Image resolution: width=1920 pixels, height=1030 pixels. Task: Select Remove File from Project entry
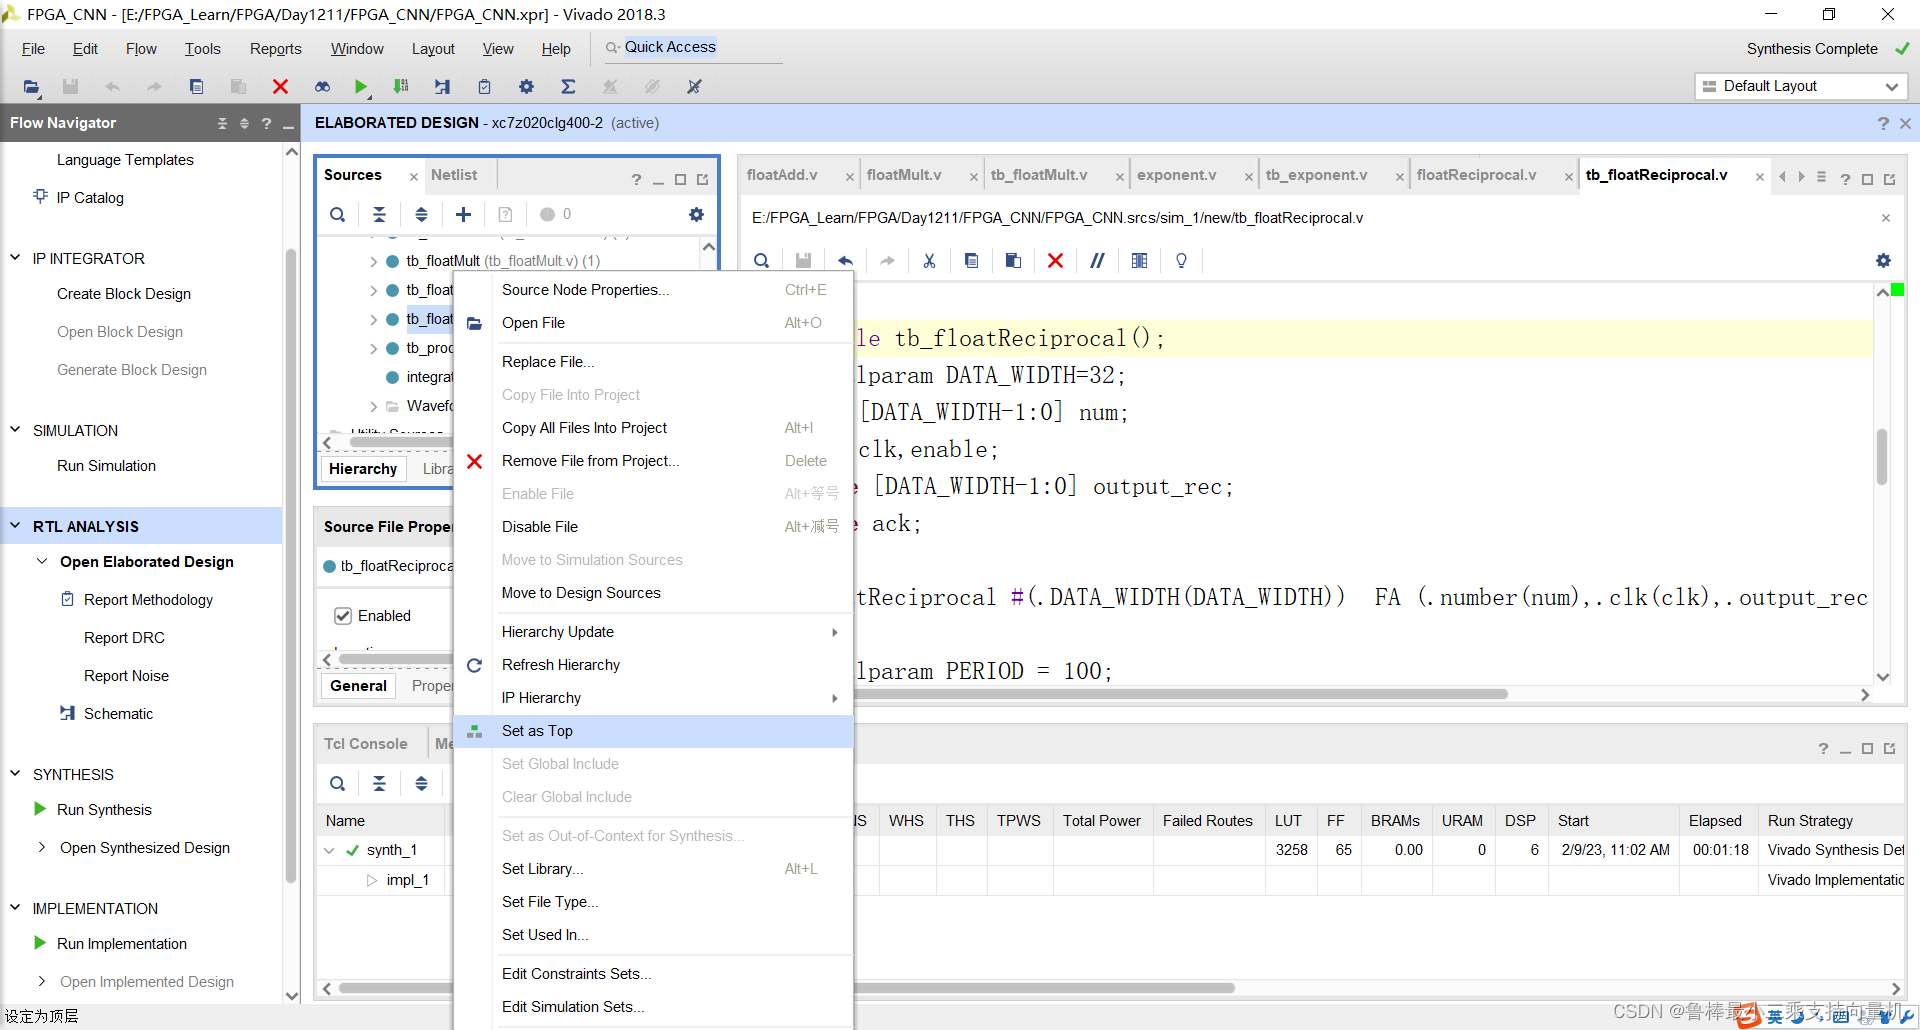tap(654, 461)
